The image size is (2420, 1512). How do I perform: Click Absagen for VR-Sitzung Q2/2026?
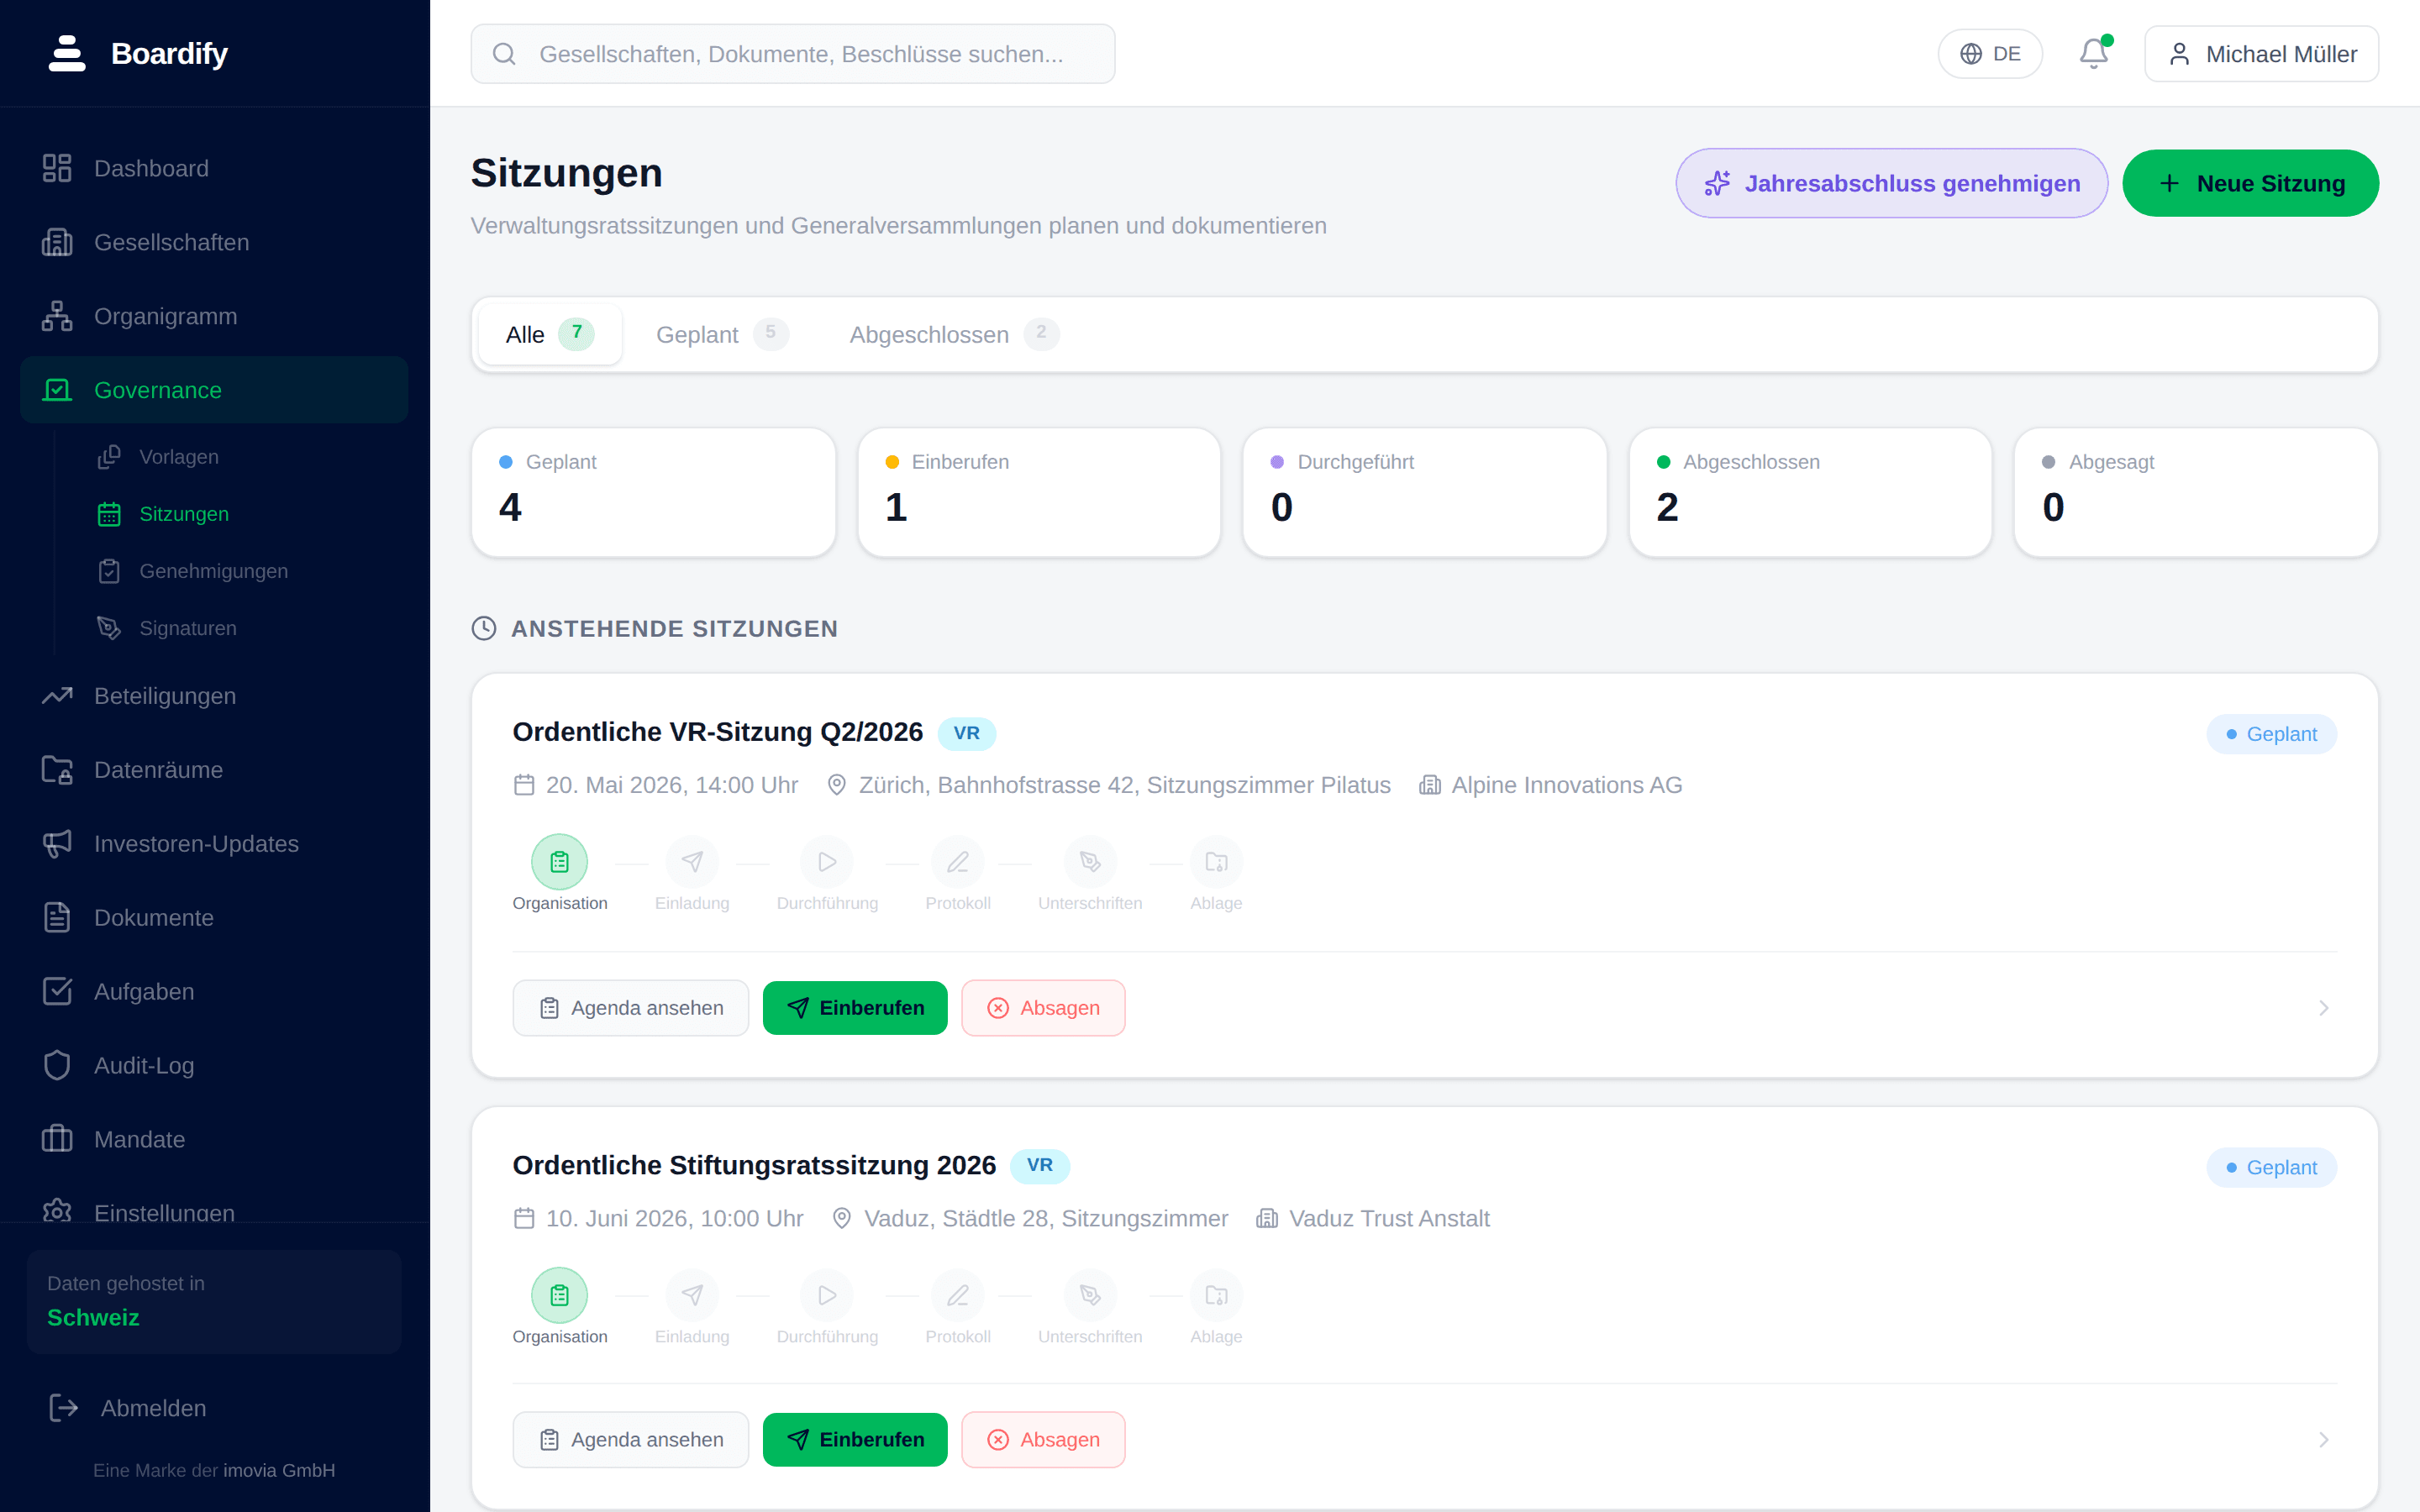pos(1043,1008)
